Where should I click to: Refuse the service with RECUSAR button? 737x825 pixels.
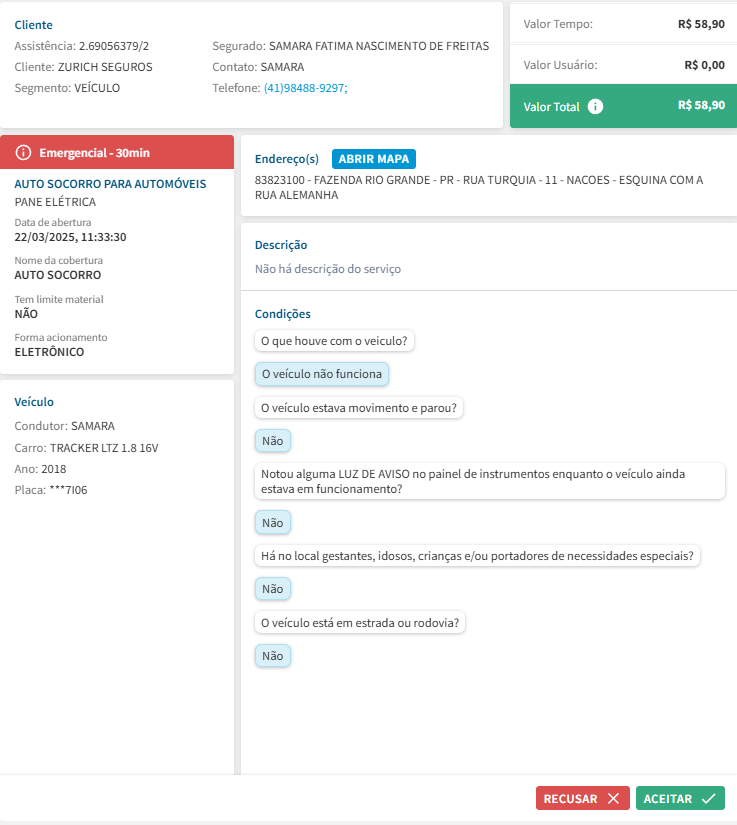coord(582,798)
